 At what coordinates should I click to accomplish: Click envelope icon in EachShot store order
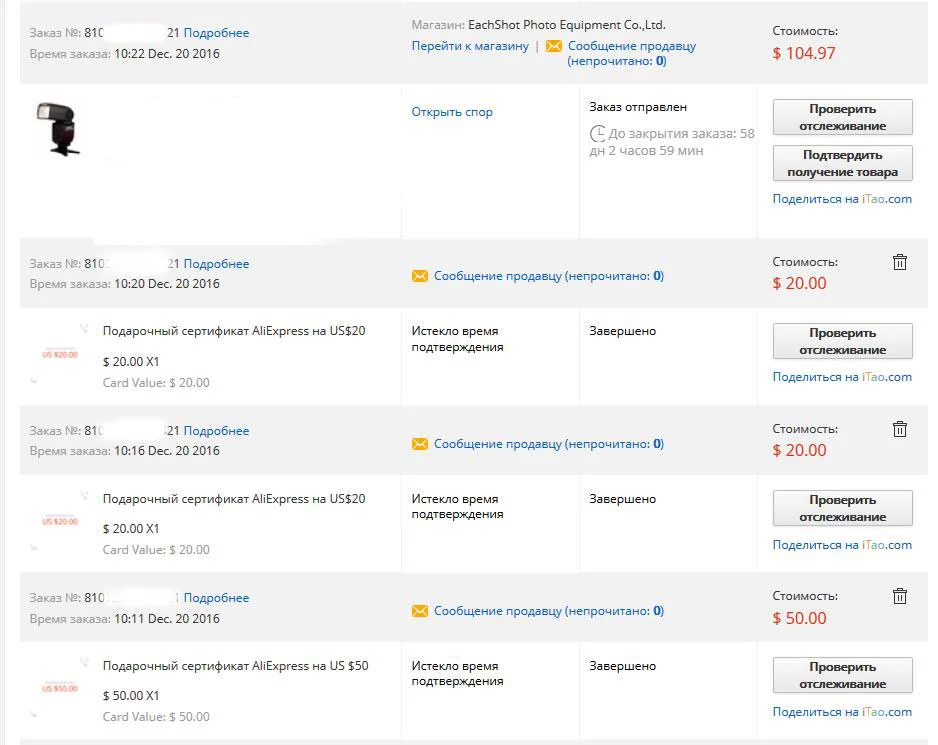point(553,46)
